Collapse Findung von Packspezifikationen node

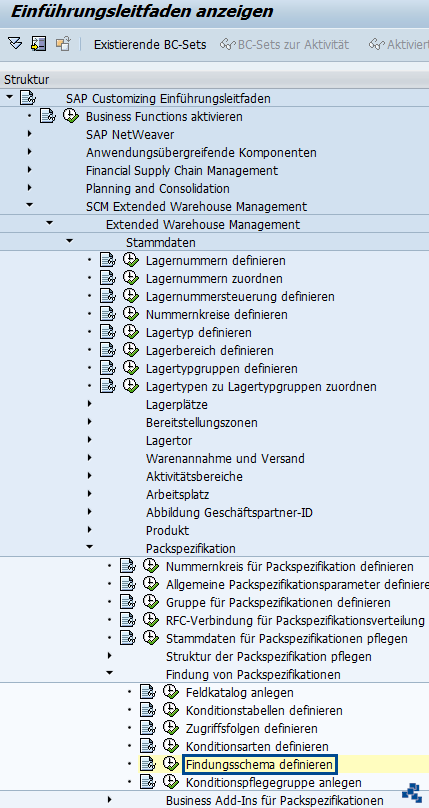[x=110, y=673]
